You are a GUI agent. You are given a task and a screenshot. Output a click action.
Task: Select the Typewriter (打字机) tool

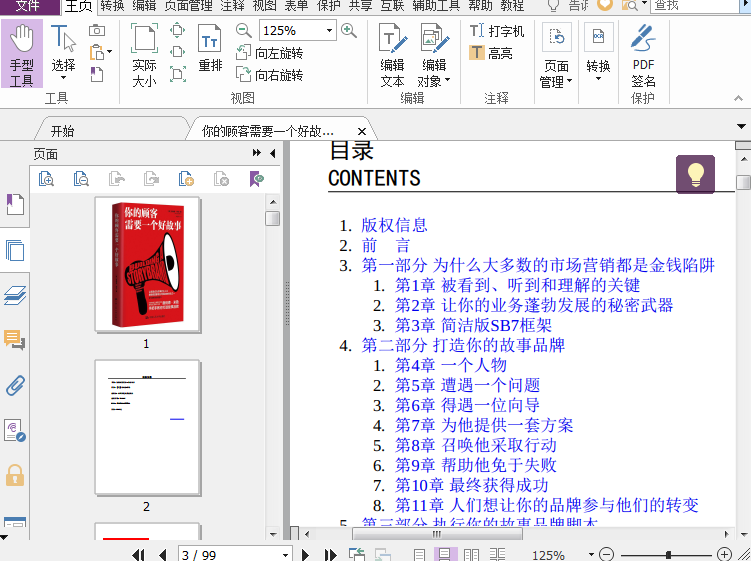[497, 31]
